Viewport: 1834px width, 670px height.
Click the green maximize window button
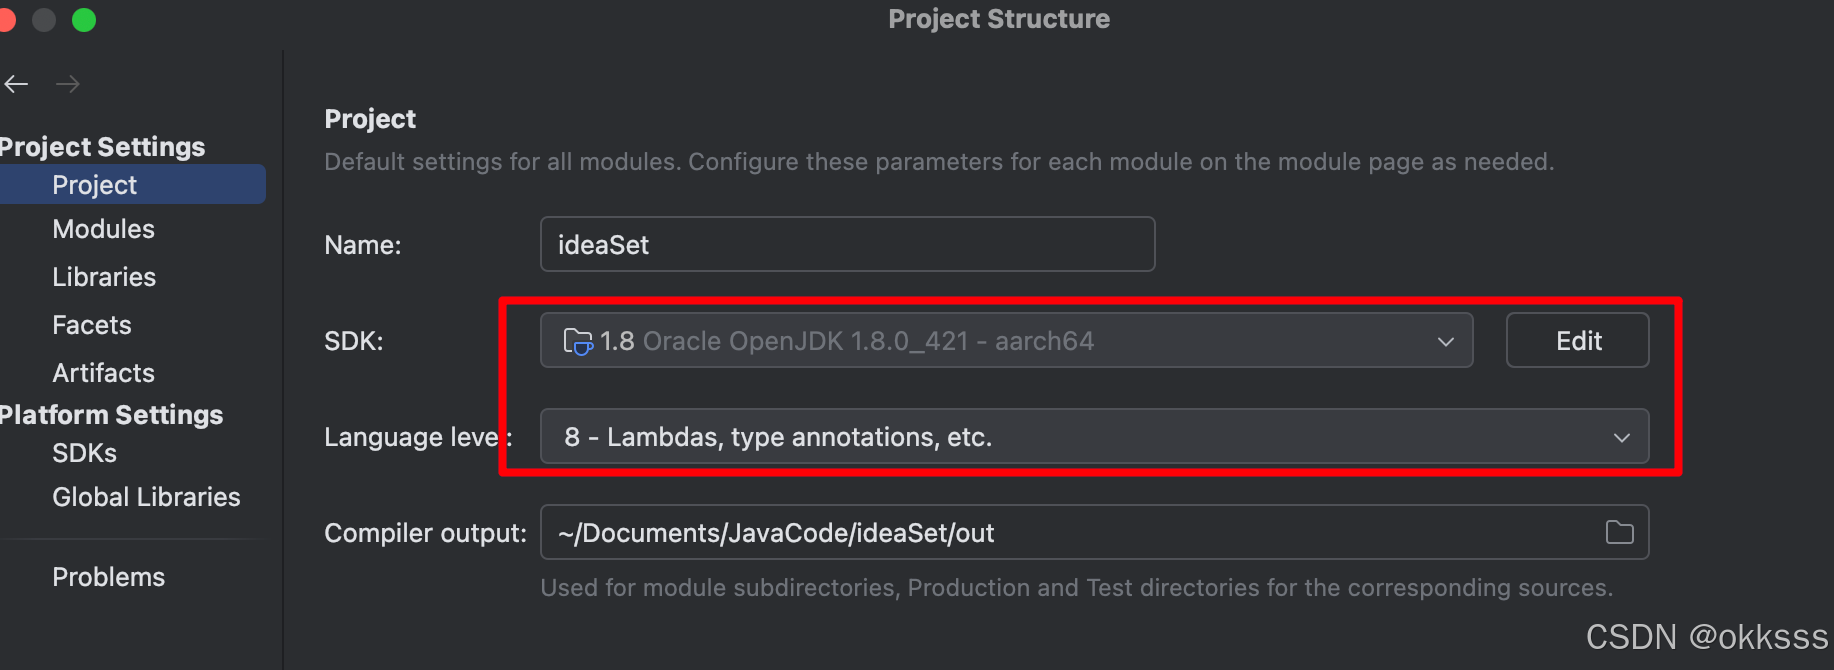(84, 20)
